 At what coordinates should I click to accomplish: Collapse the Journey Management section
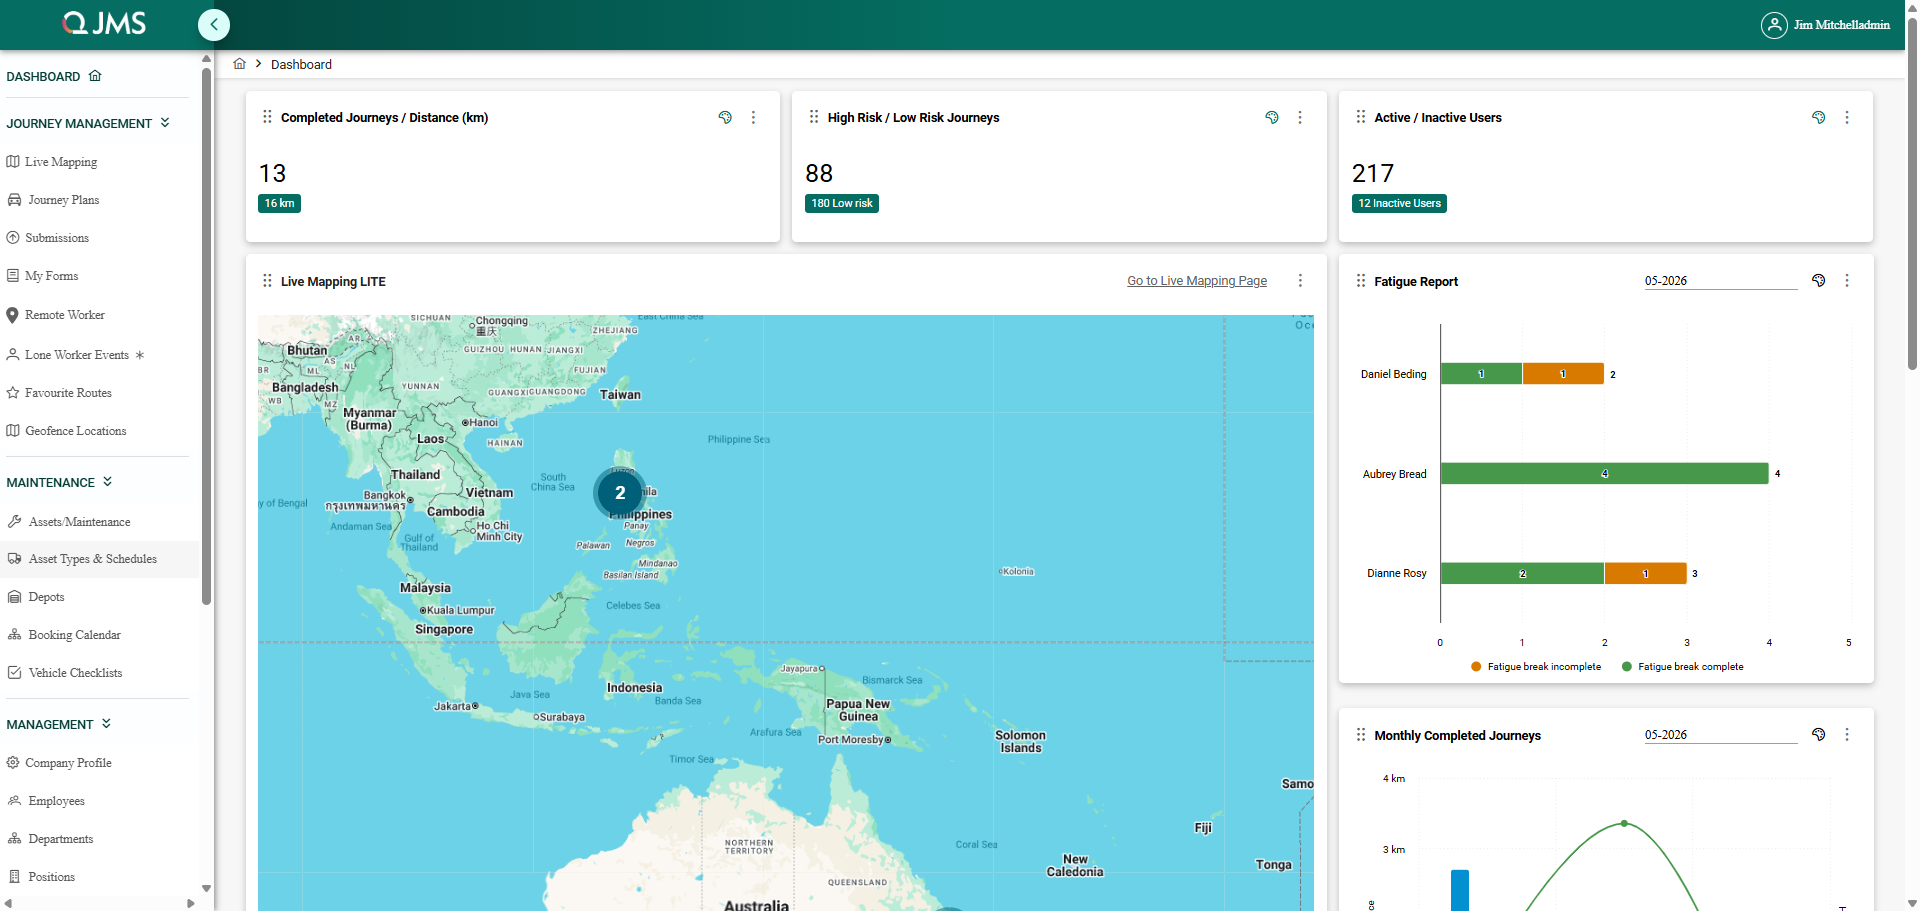[165, 123]
